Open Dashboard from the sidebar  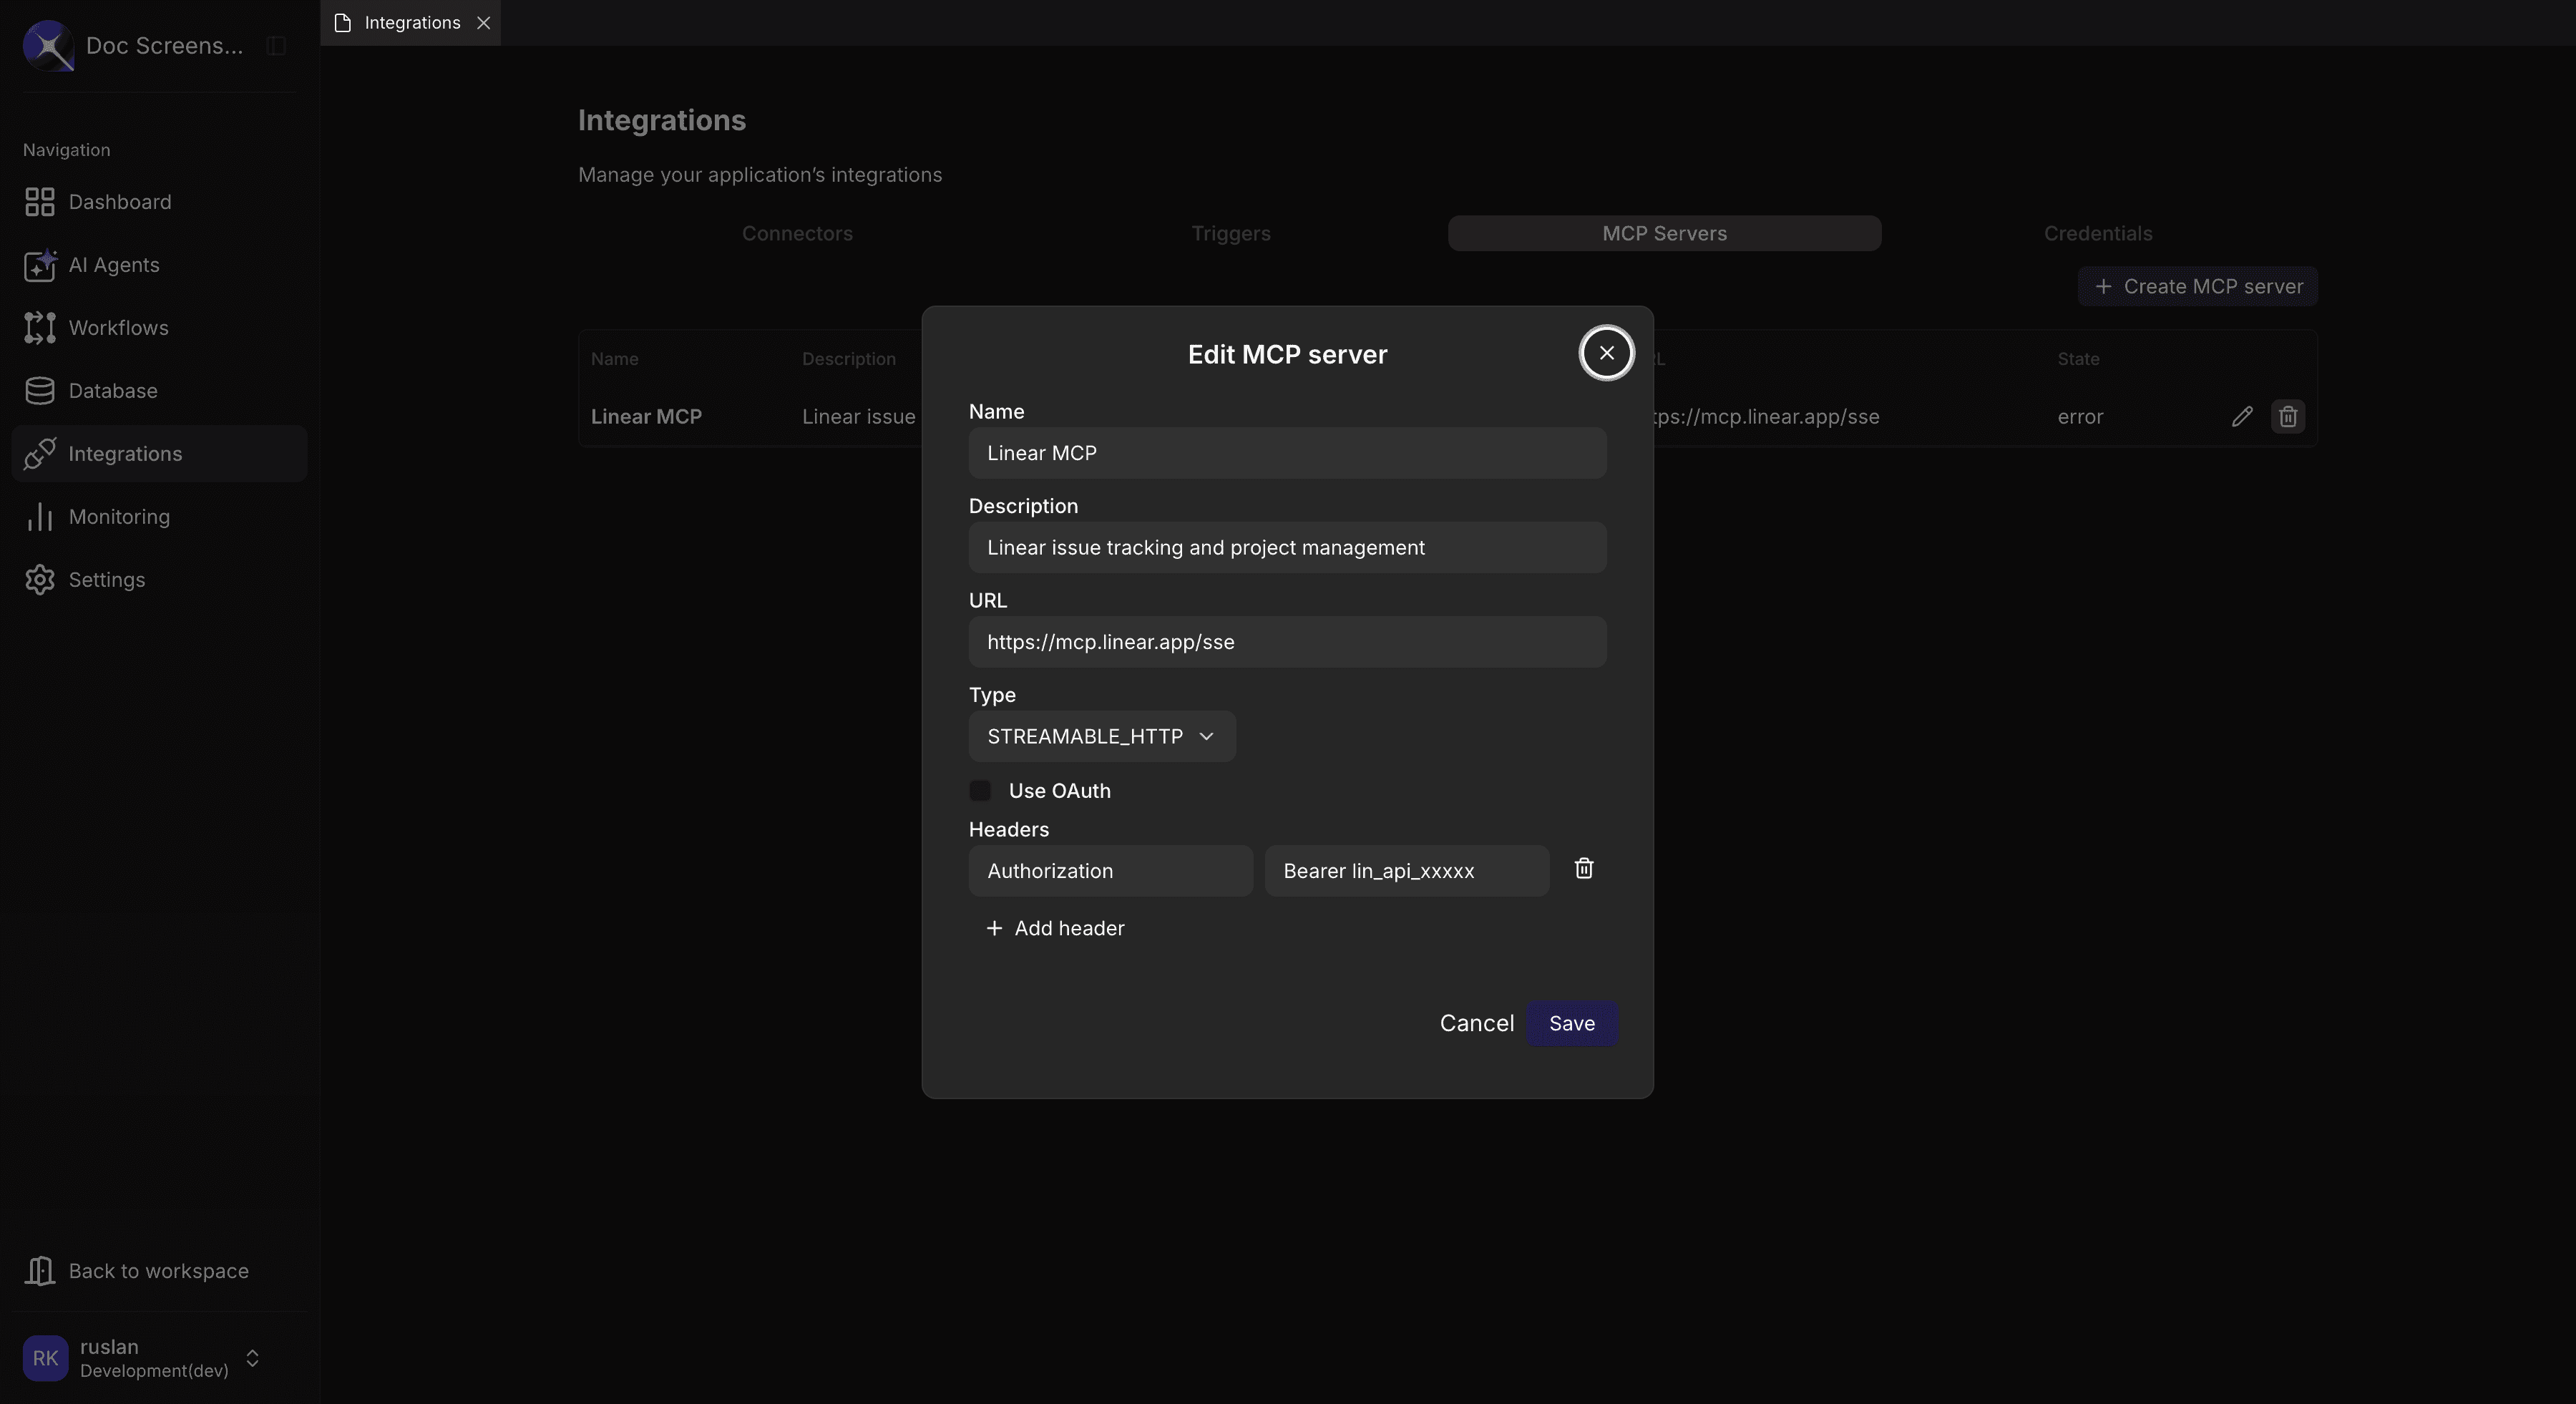(119, 202)
